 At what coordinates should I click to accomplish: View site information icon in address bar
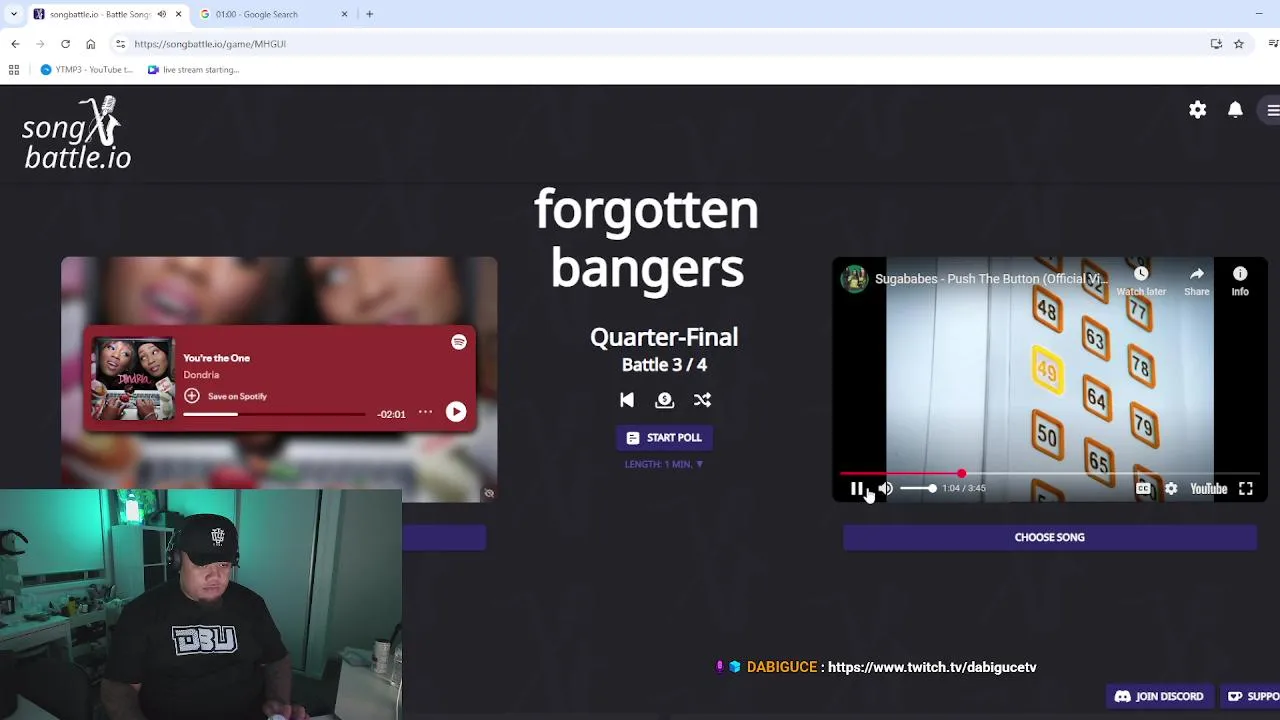click(120, 44)
